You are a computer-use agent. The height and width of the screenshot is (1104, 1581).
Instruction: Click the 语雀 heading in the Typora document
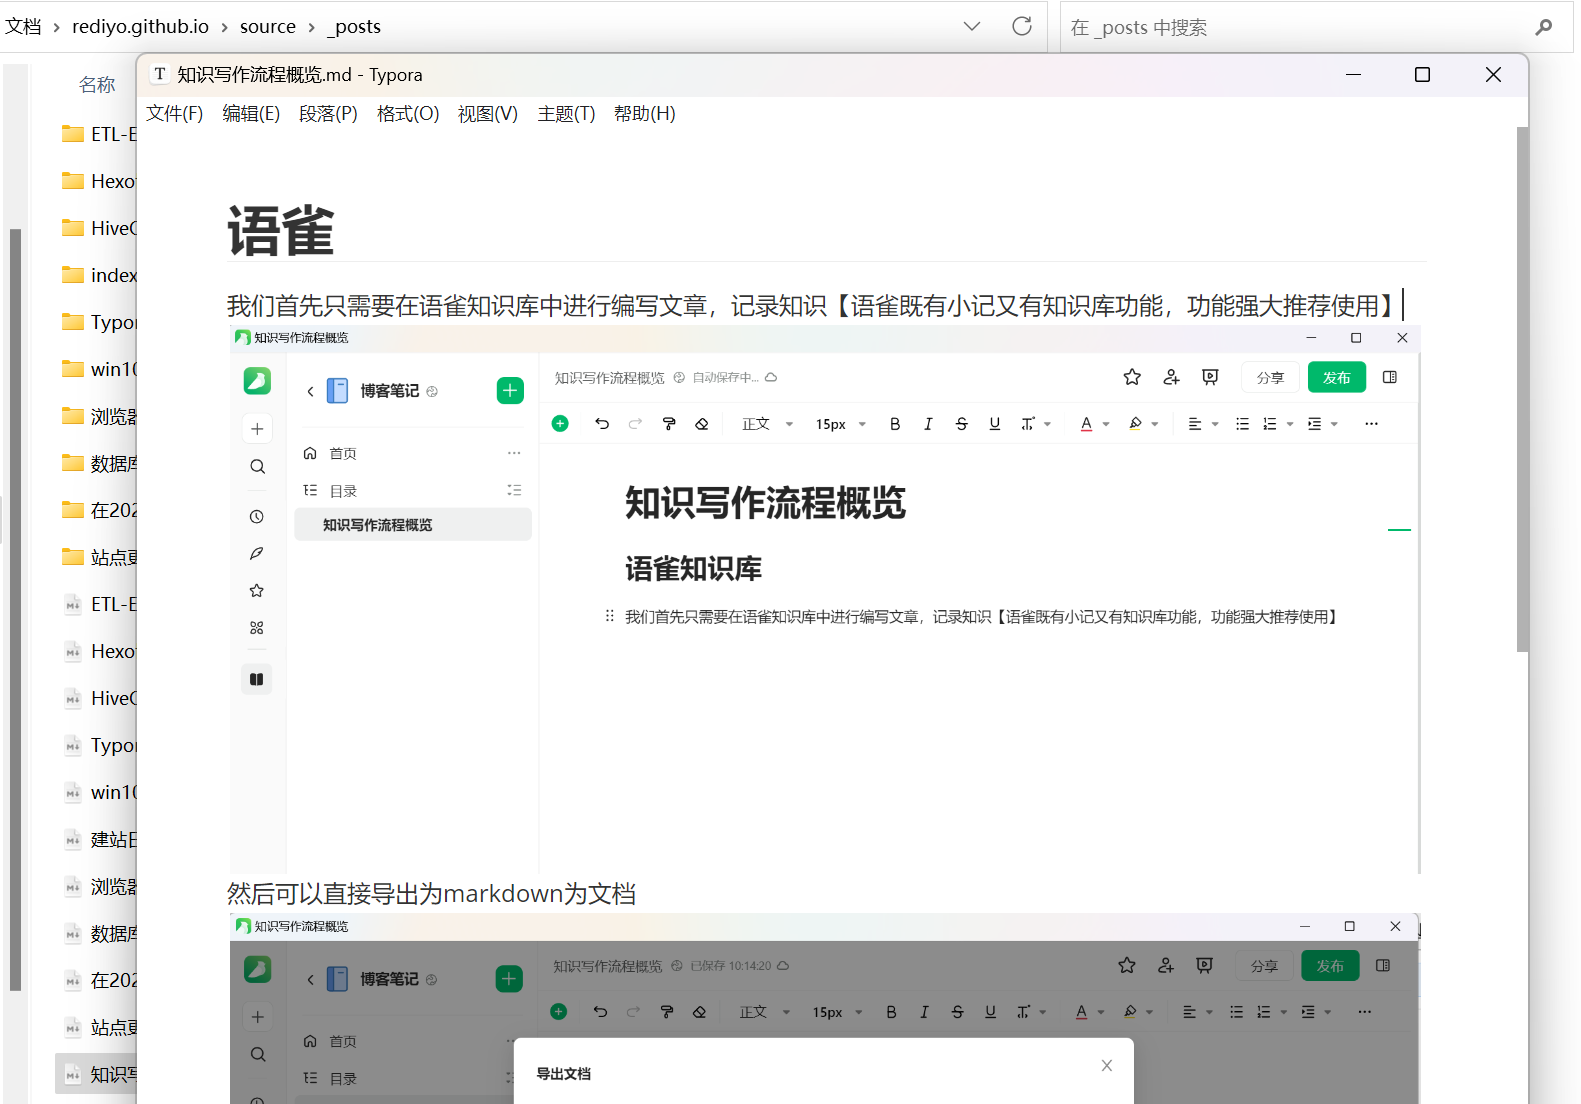coord(281,231)
